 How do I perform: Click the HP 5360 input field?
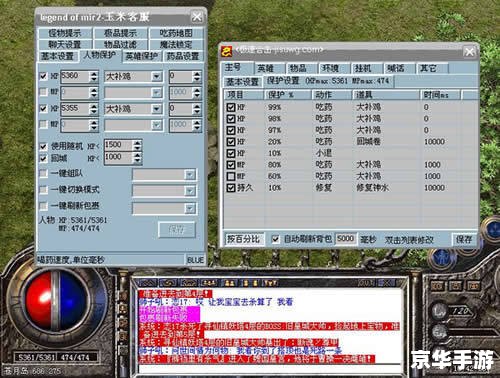[75, 77]
